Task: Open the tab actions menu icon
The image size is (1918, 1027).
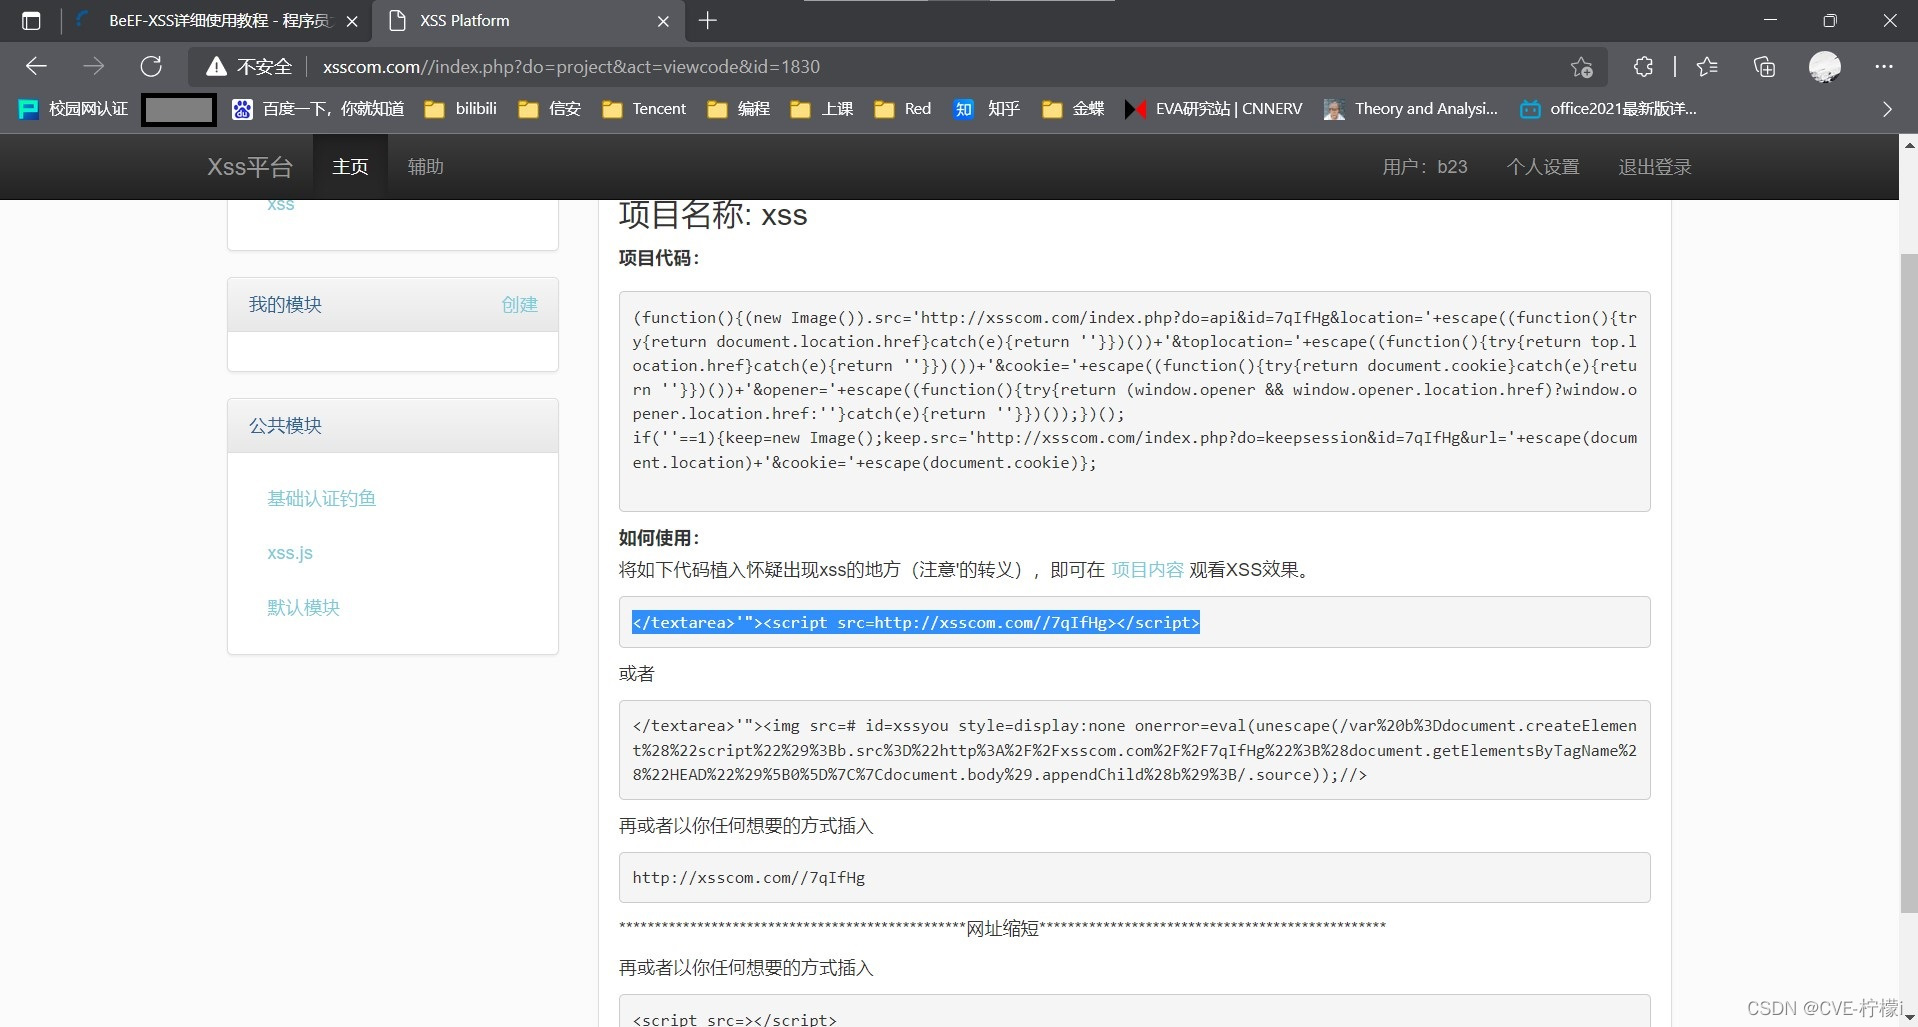Action: pos(31,20)
